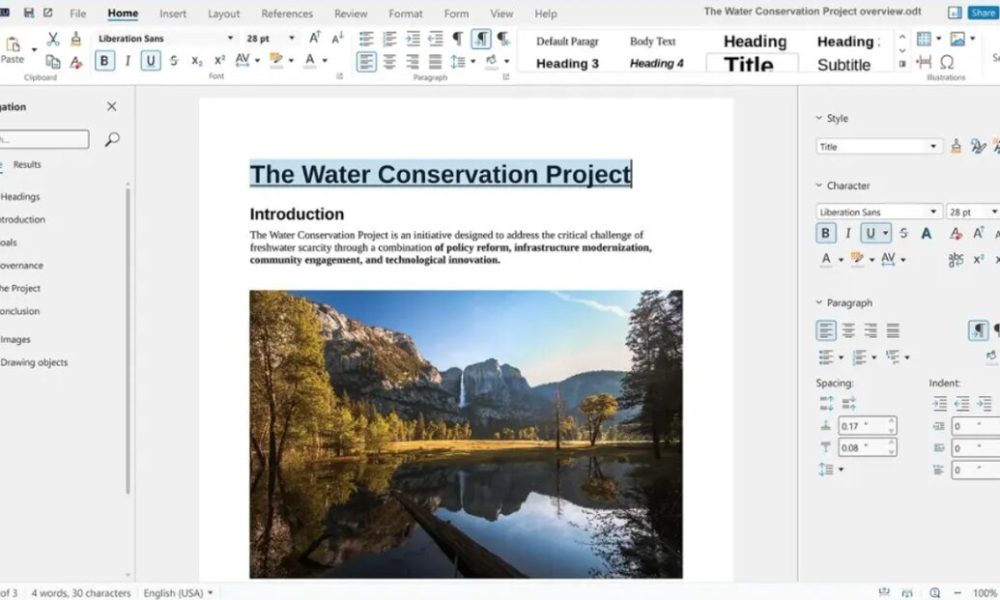Click the search magnifier in the Navigator sidebar
Screen dimensions: 1000x600
click(110, 139)
